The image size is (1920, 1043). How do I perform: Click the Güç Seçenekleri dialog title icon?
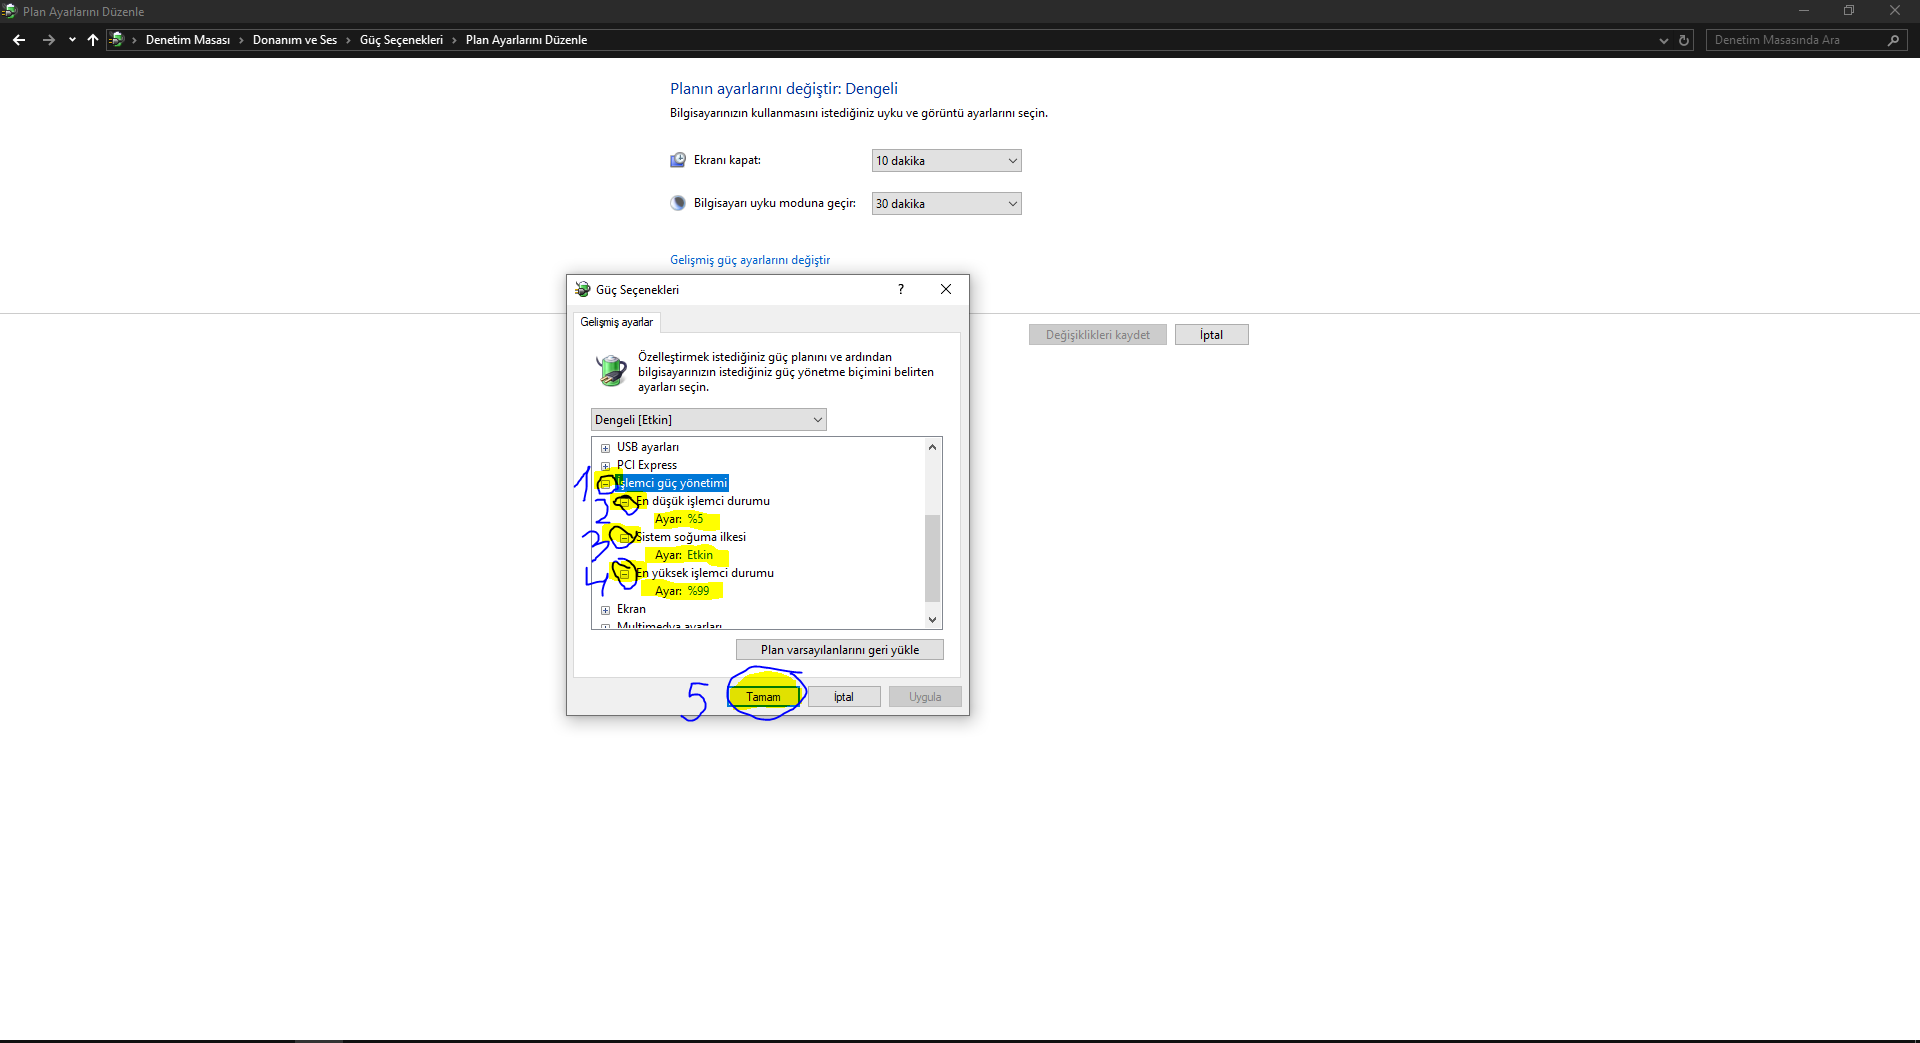point(583,289)
